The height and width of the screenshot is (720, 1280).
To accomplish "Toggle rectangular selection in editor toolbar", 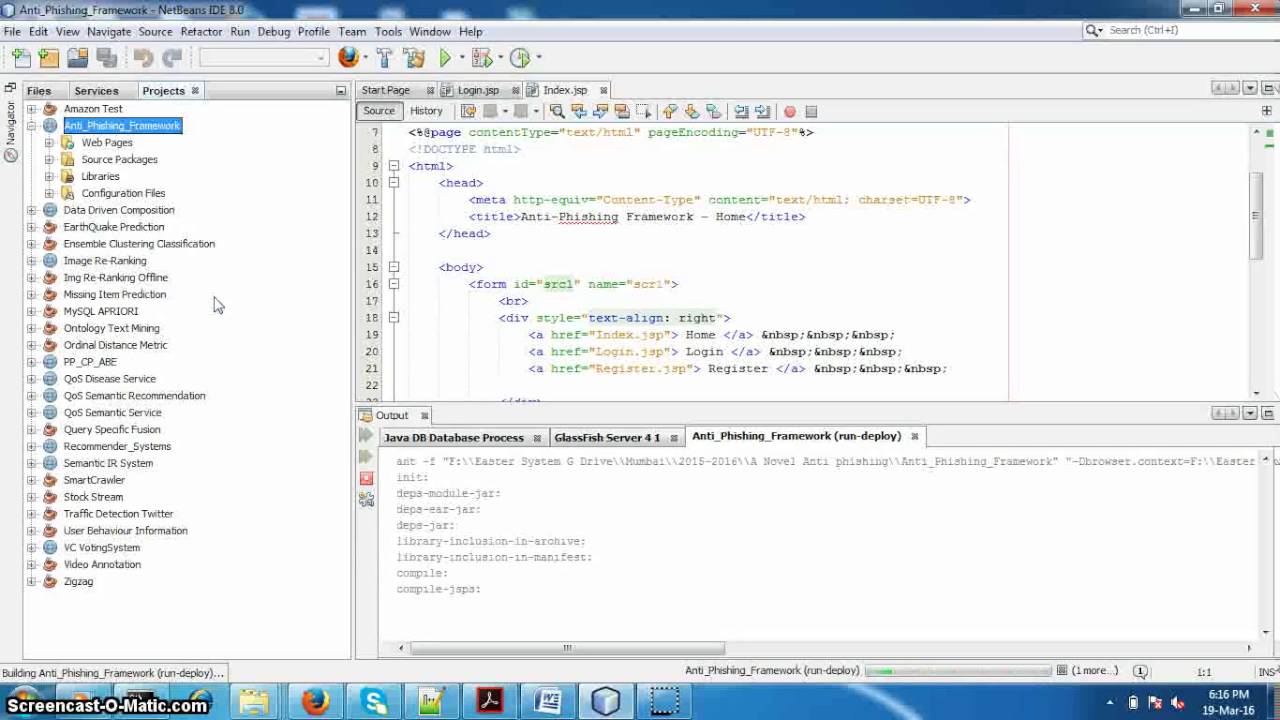I will coord(643,111).
